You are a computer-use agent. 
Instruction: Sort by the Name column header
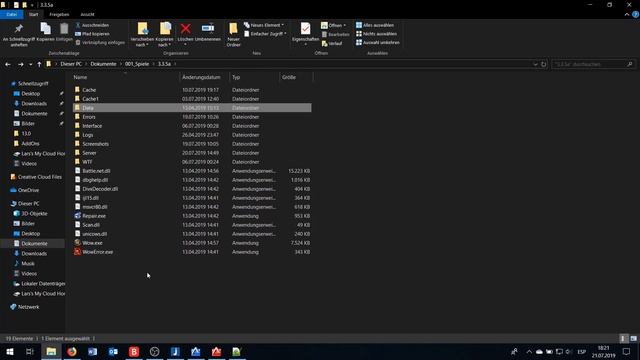click(x=125, y=77)
